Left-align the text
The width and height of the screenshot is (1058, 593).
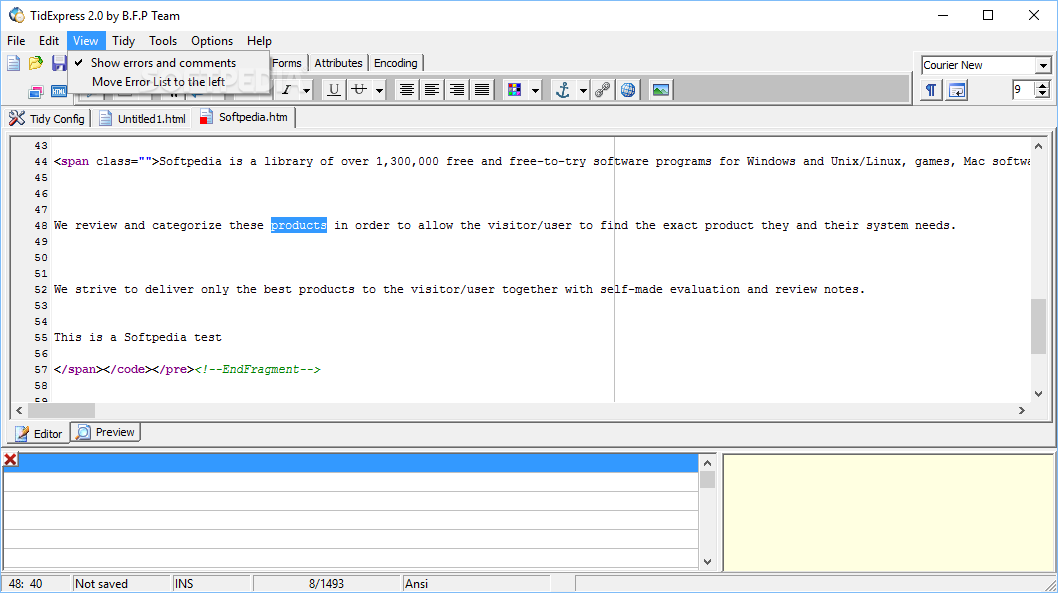click(432, 90)
